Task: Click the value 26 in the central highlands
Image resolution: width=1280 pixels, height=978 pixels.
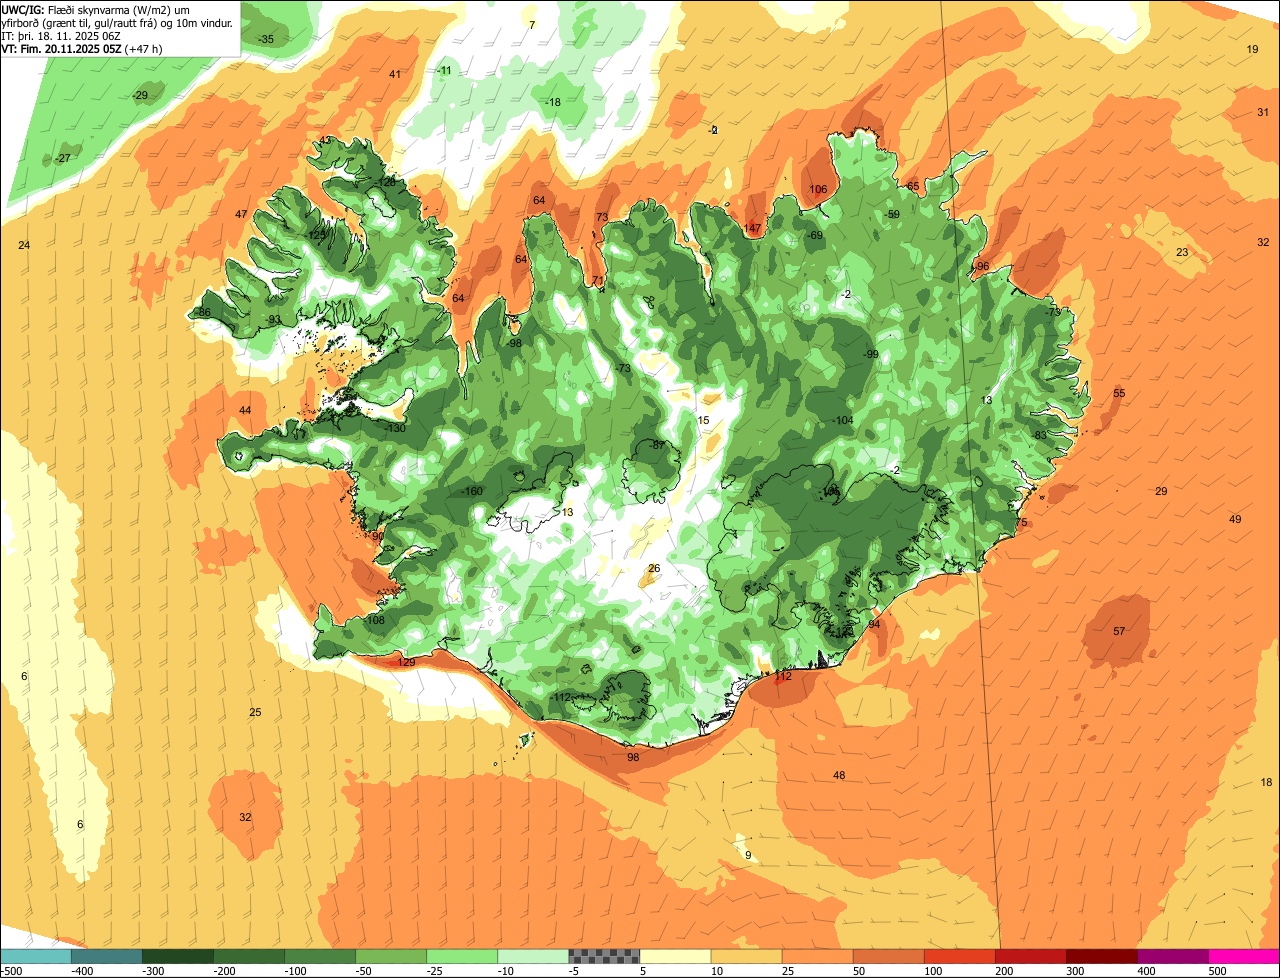Action: coord(654,569)
